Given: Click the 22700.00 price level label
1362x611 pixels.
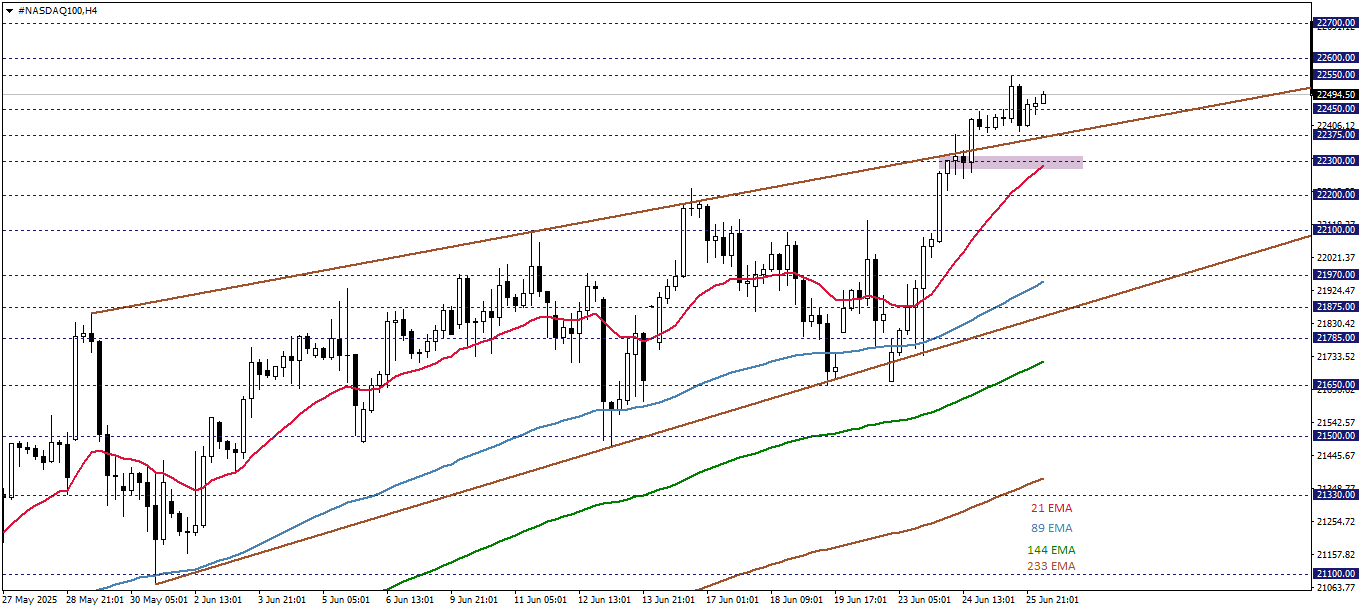Looking at the screenshot, I should [x=1336, y=22].
